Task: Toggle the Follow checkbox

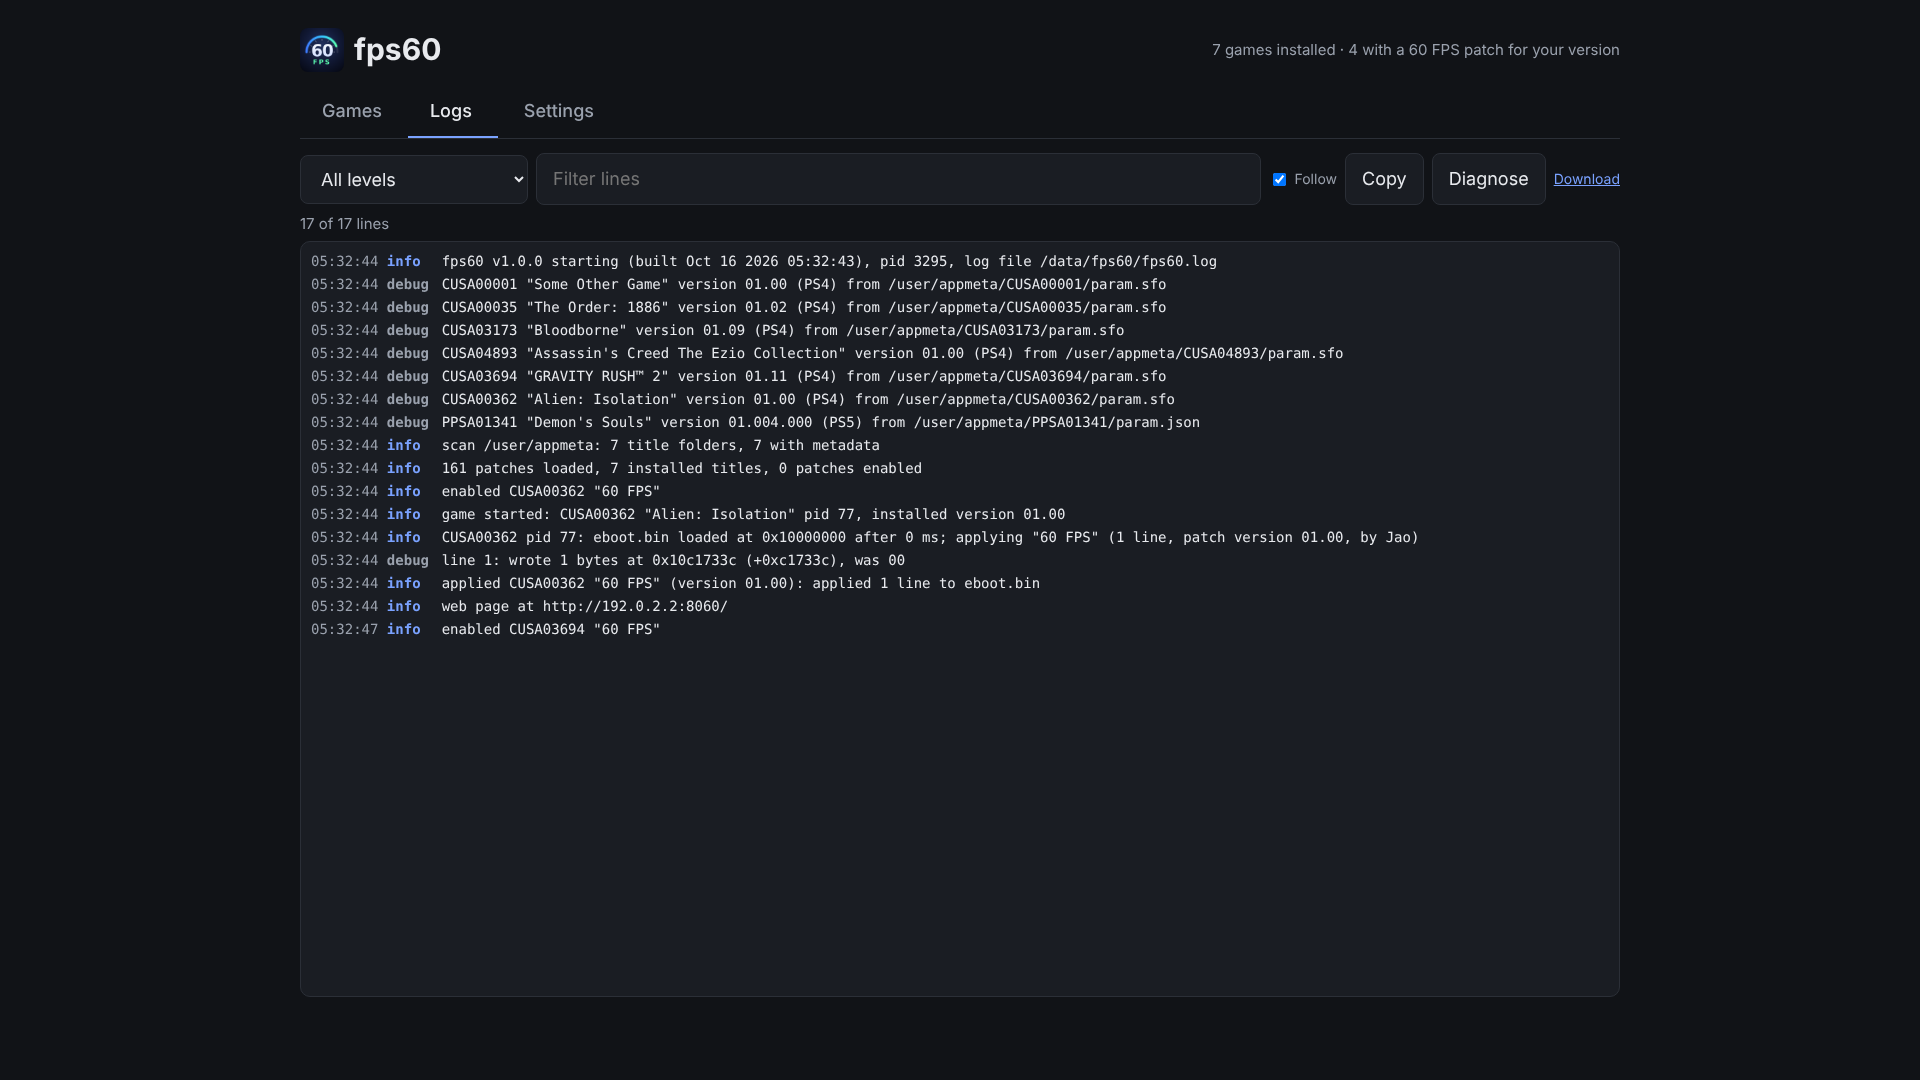Action: (x=1279, y=180)
